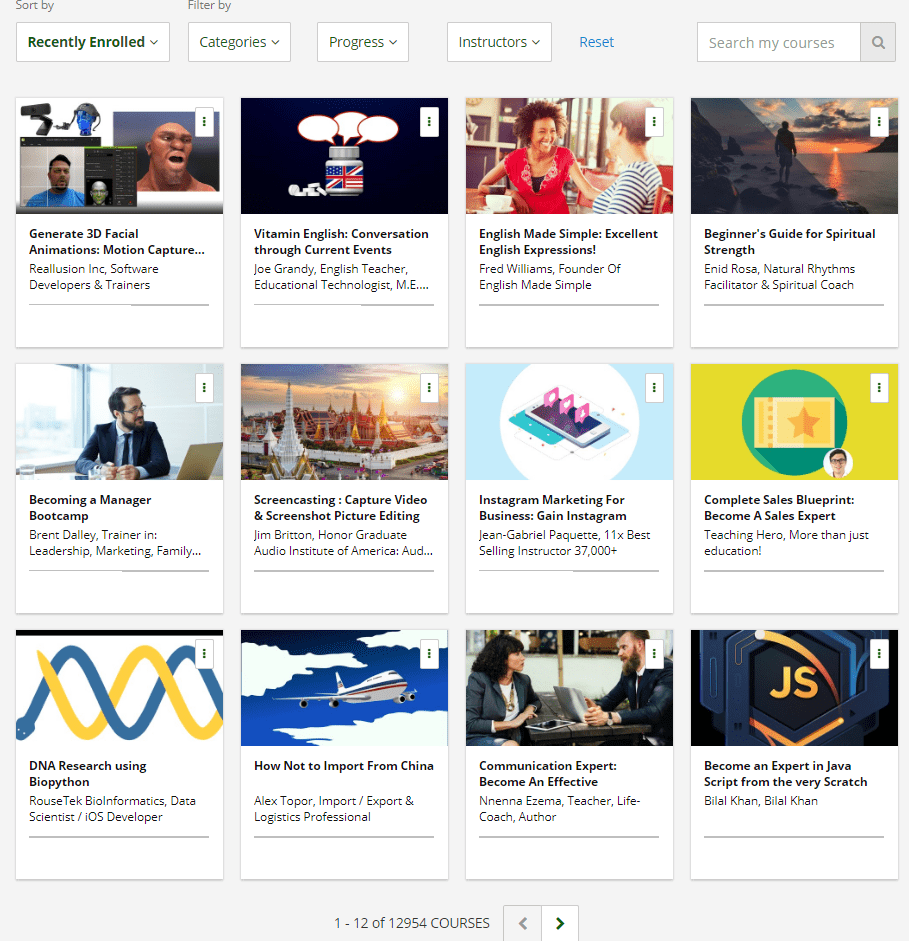909x941 pixels.
Task: Click the search magnifier icon button
Action: (x=877, y=42)
